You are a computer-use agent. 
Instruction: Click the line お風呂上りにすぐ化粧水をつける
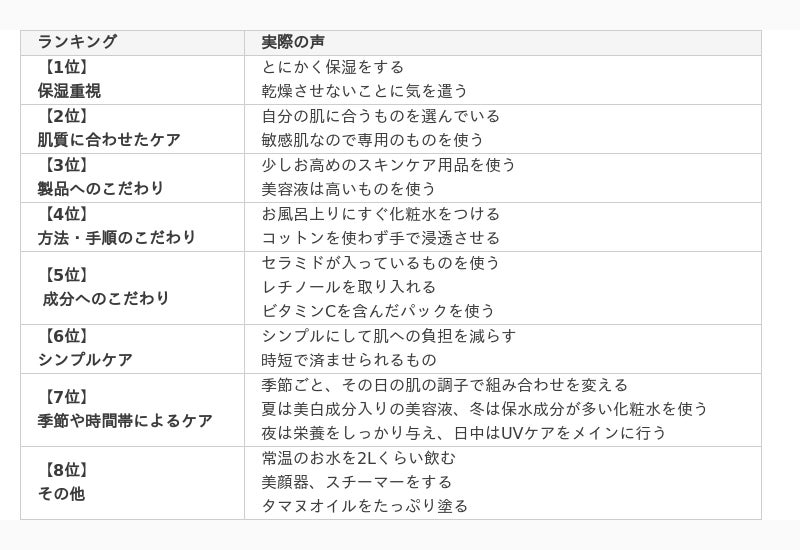point(381,214)
